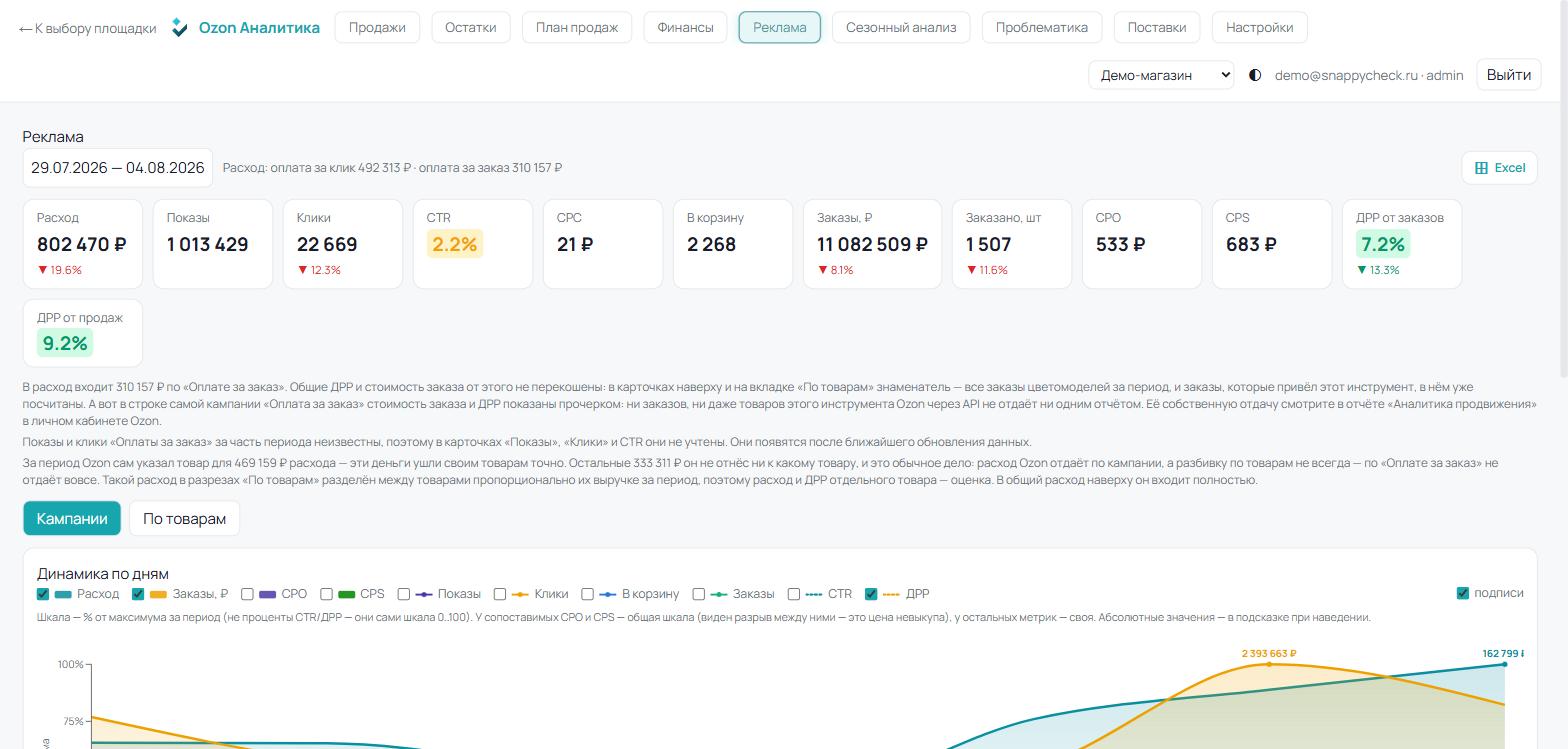Click the Заказано, шт value 1 507
The height and width of the screenshot is (749, 1568).
pos(989,244)
